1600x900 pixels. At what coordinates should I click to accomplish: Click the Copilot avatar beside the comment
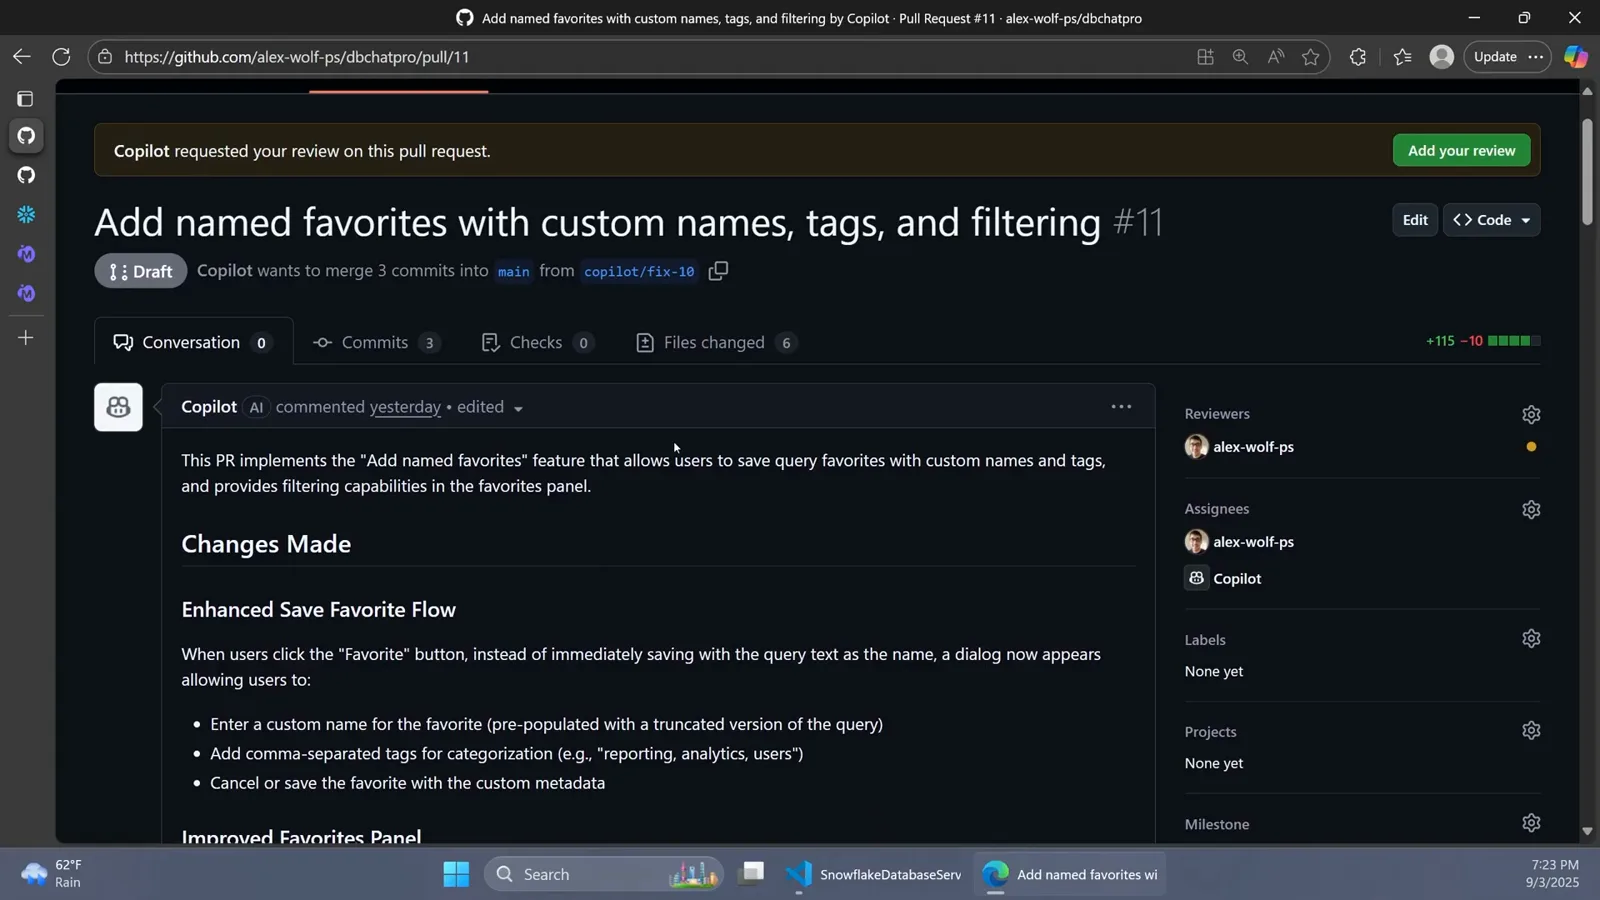[x=118, y=407]
